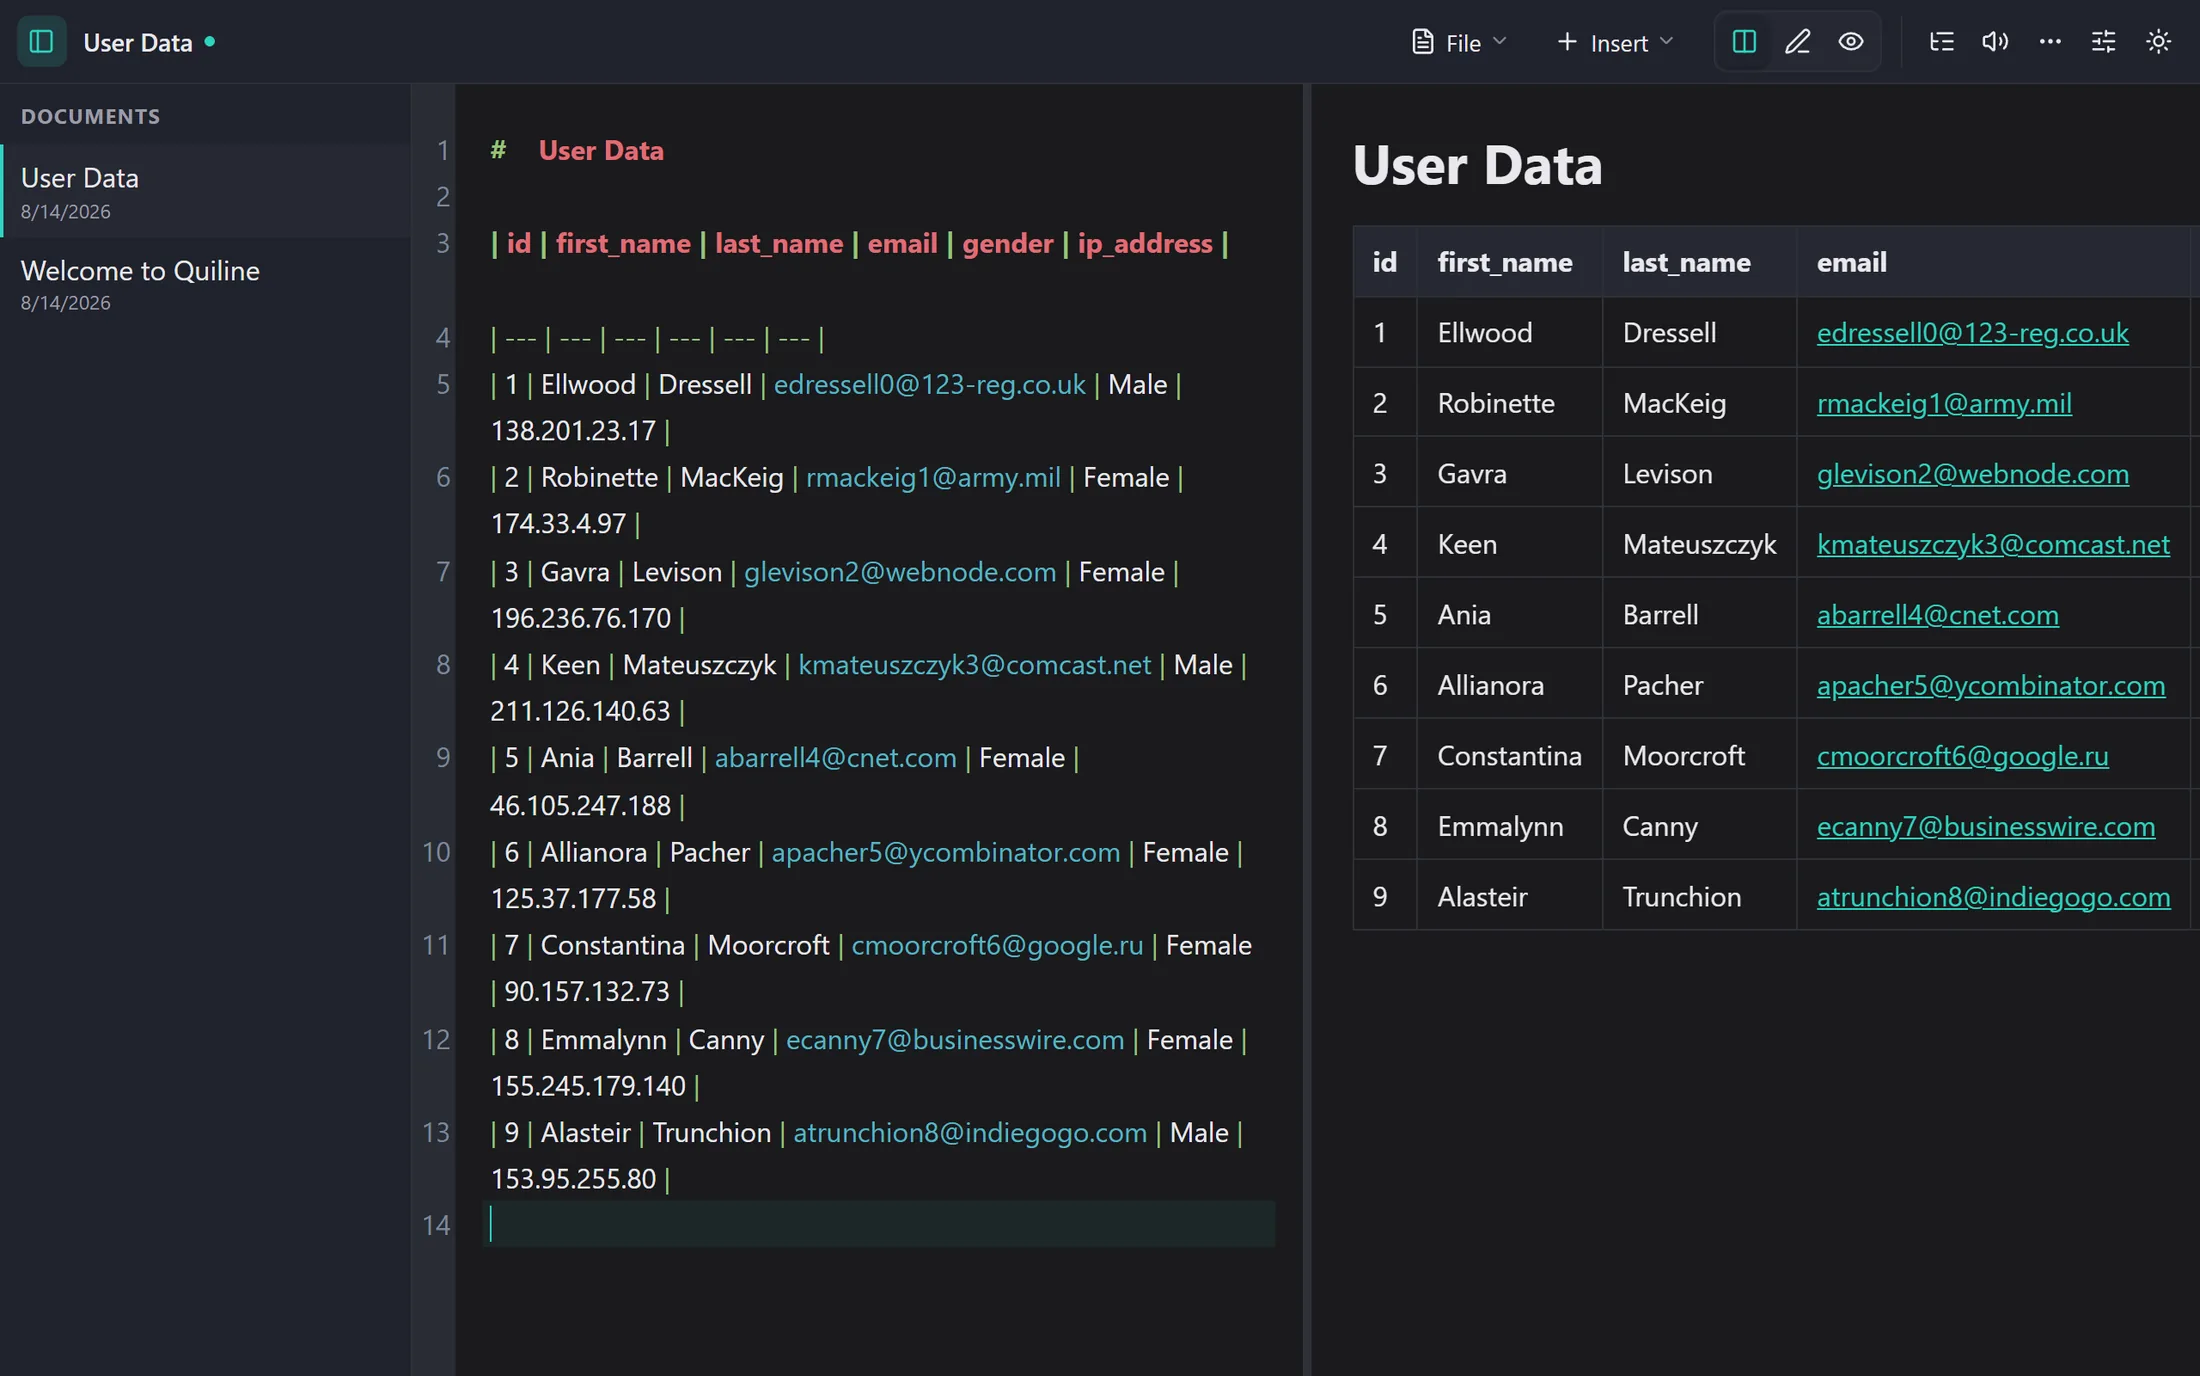Viewport: 2200px width, 1376px height.
Task: Open ecanny7@businesswire.com link in preview
Action: click(1985, 826)
